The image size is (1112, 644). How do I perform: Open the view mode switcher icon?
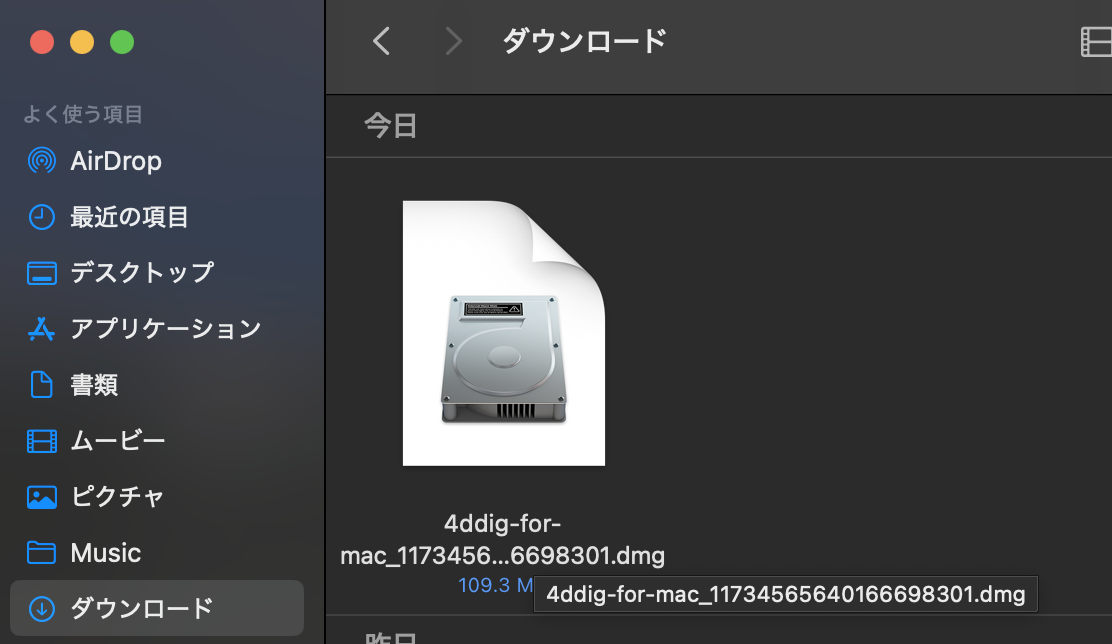(1096, 42)
